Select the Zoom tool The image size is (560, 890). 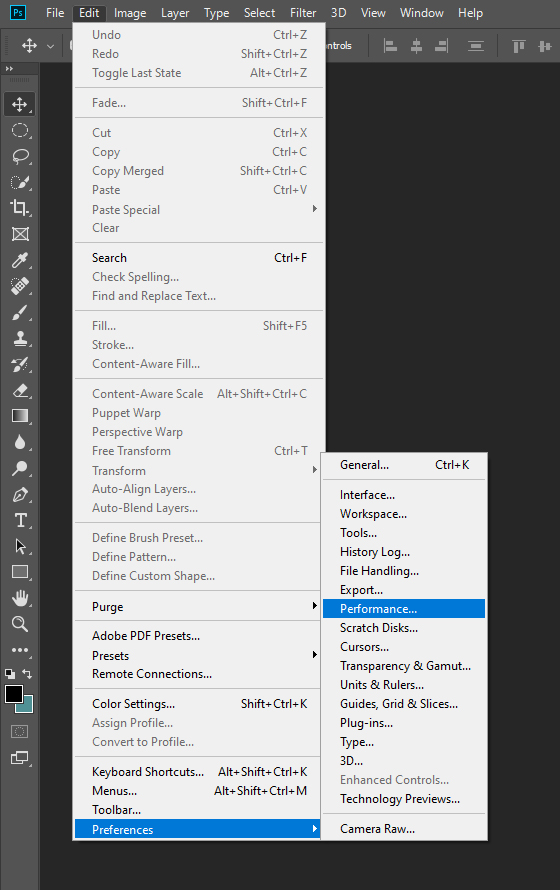pos(20,624)
